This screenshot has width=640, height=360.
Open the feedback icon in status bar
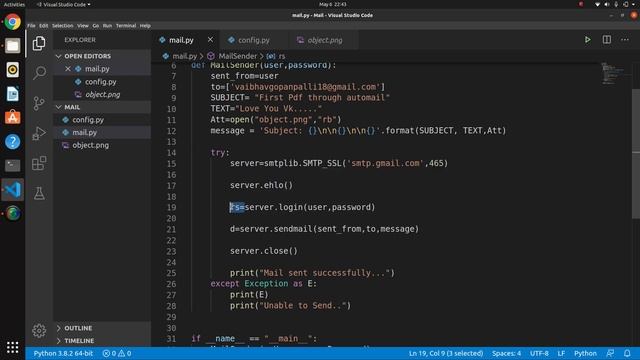pos(610,353)
